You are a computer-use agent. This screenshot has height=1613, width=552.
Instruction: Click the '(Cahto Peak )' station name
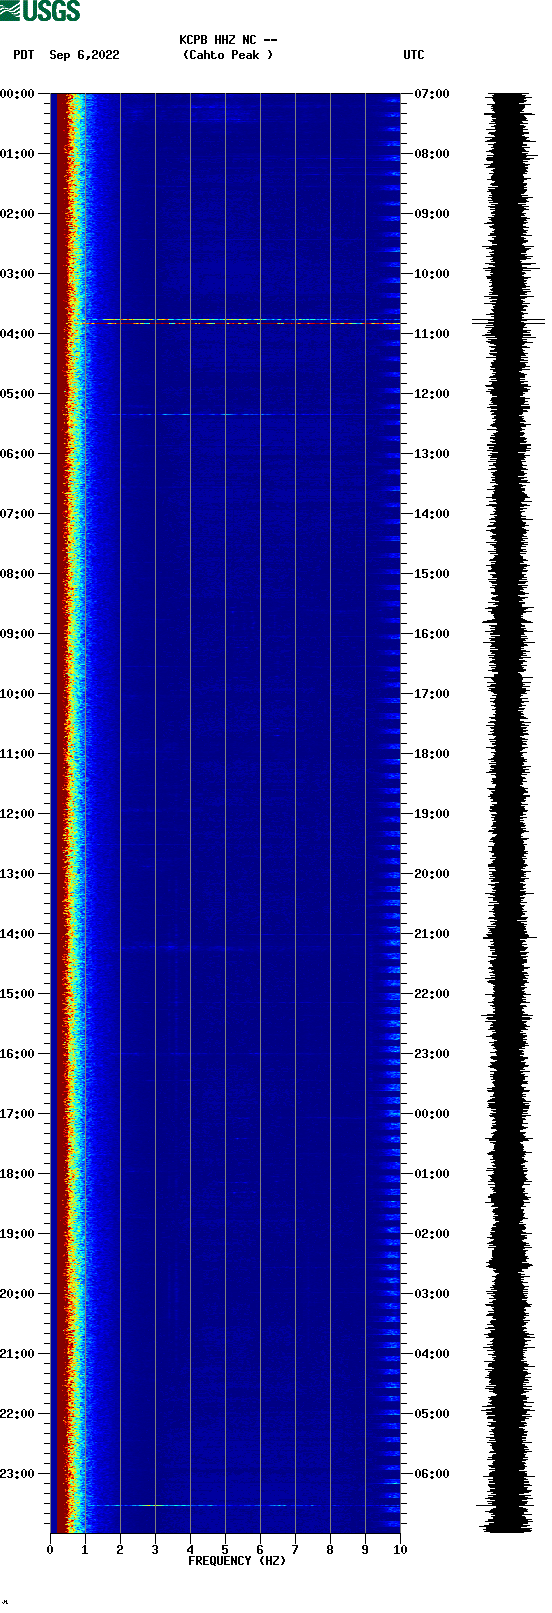[x=228, y=55]
